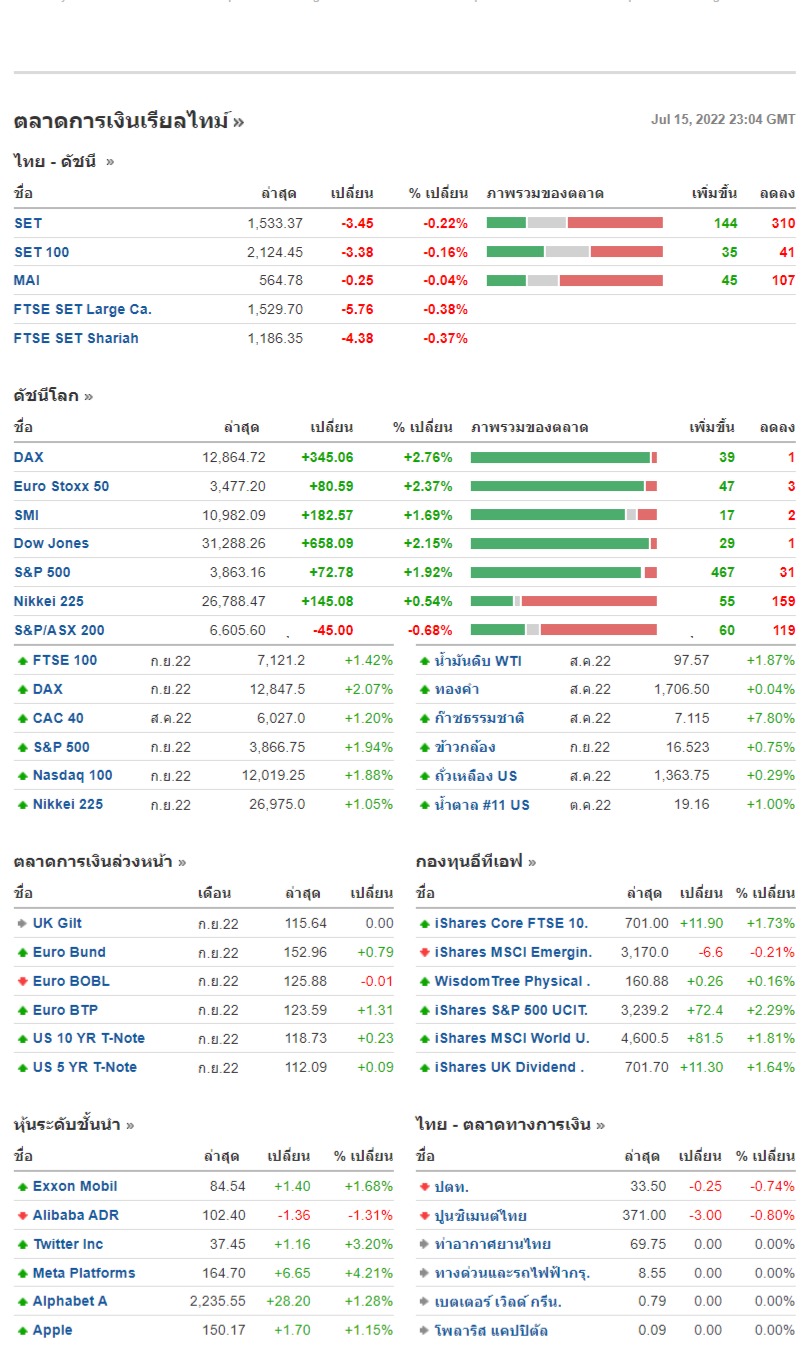Click the red arrow icon beside iShares MSCI Emergin.

point(425,953)
